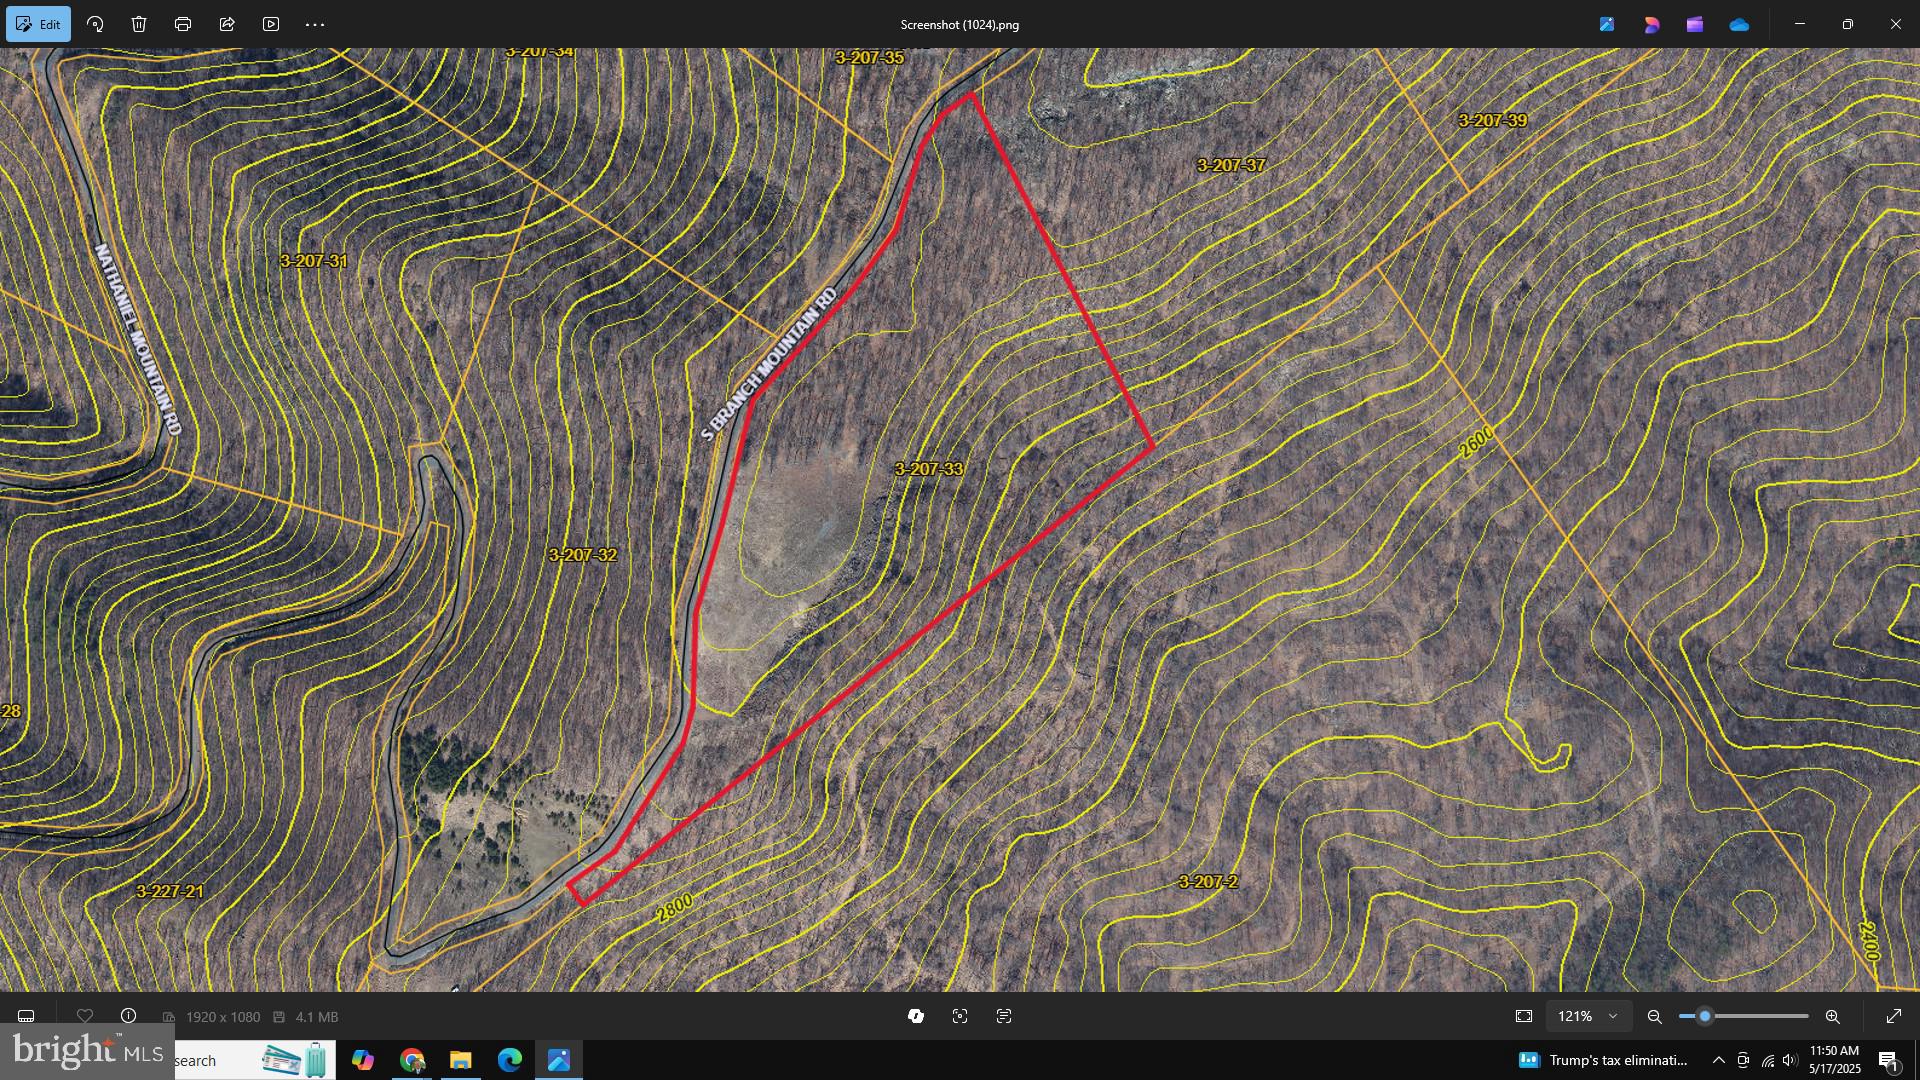
Task: Start the slideshow from the play icon
Action: pyautogui.click(x=271, y=24)
